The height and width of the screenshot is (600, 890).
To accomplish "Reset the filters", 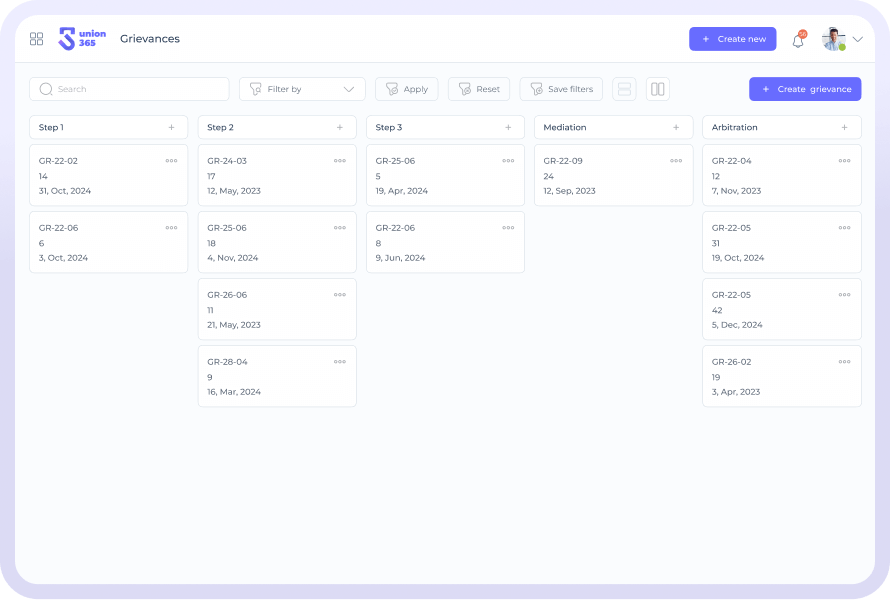I will [479, 89].
